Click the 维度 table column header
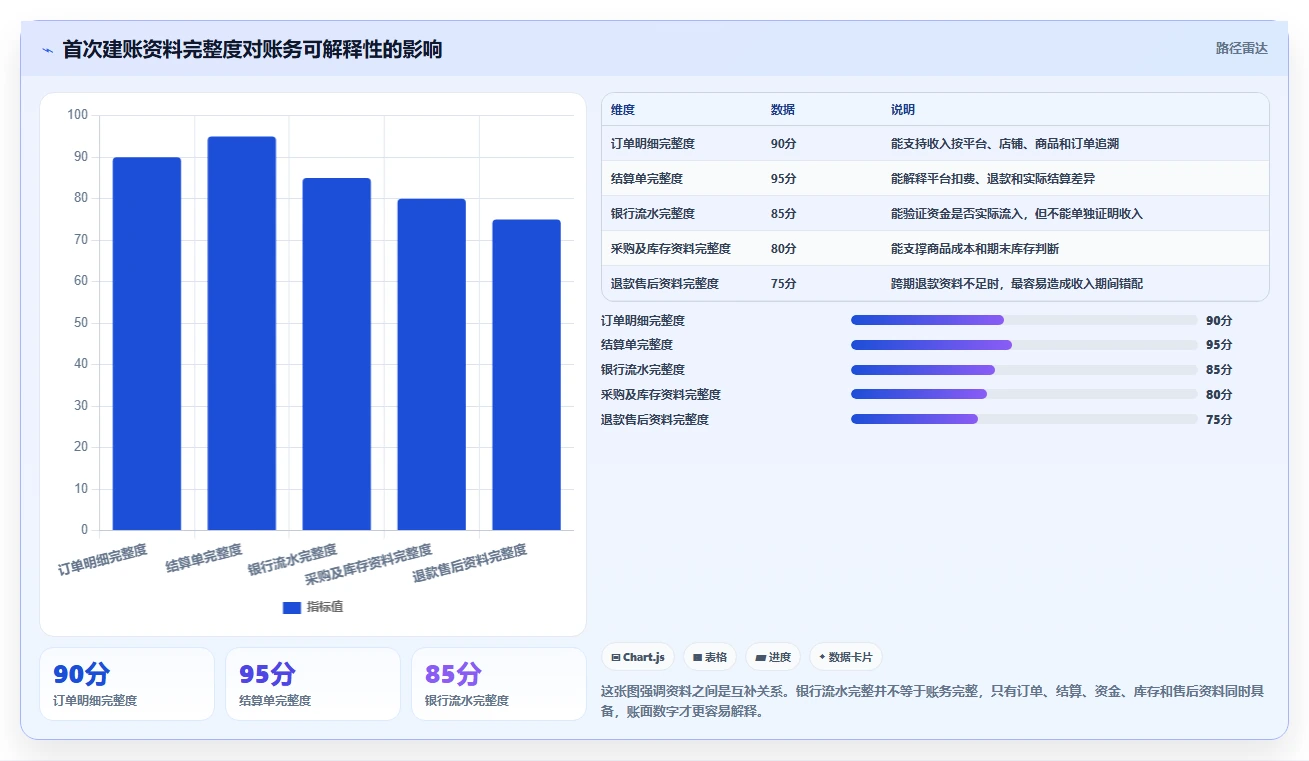This screenshot has height=761, width=1309. pyautogui.click(x=623, y=110)
